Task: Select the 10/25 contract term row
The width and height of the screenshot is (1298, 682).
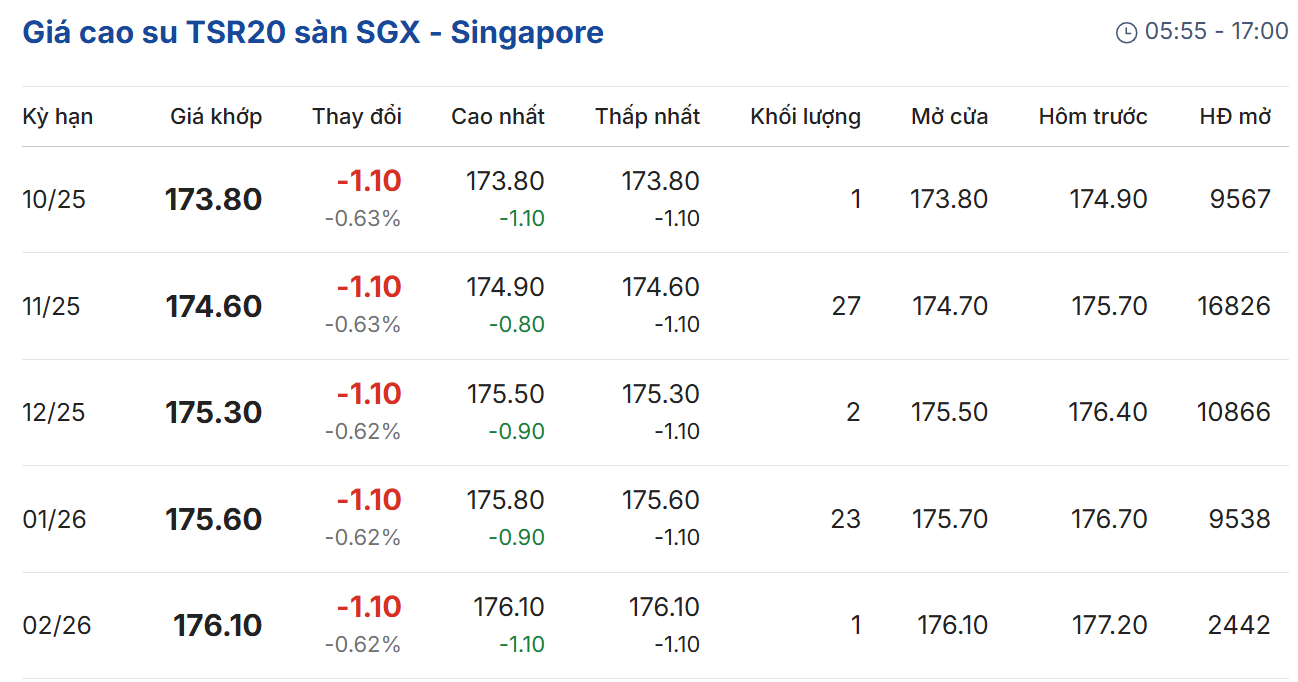Action: (54, 200)
